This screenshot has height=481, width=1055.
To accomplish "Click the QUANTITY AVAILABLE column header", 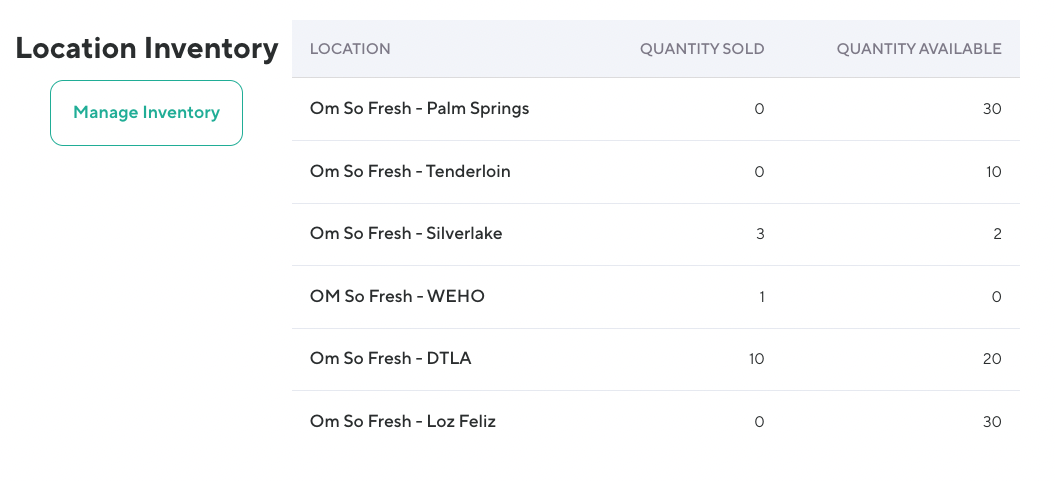I will [919, 49].
